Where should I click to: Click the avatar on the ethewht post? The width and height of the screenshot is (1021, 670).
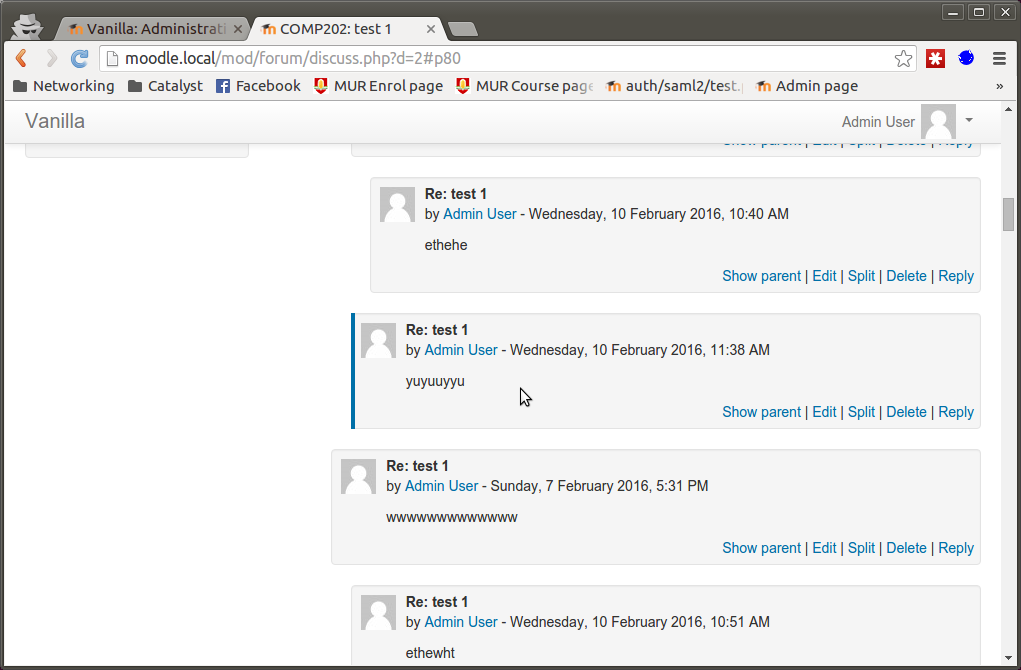point(378,613)
